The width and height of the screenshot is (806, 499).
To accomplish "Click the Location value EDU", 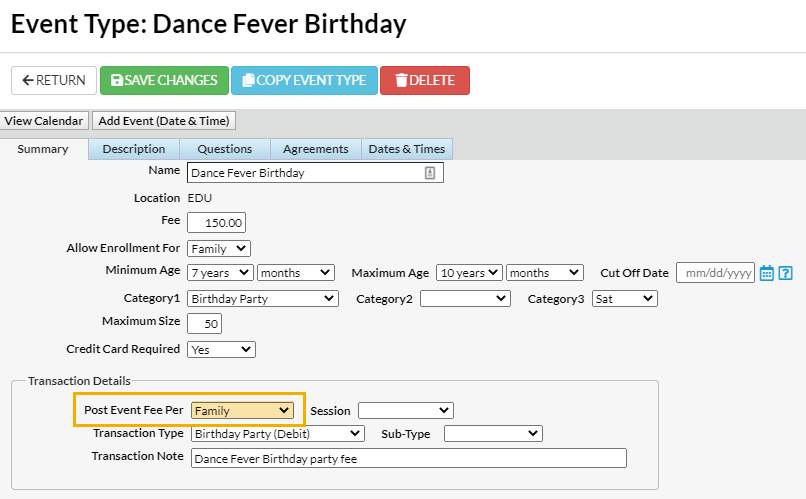I will pyautogui.click(x=199, y=198).
